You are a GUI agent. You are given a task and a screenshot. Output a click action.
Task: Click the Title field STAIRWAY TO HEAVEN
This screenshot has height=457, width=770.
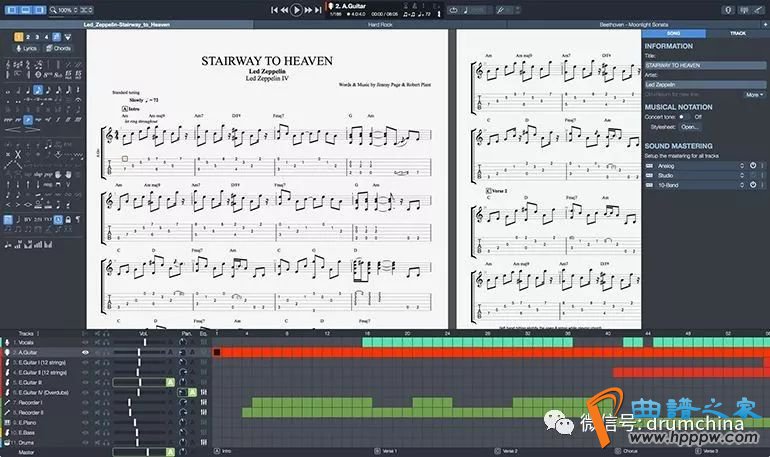pos(702,65)
